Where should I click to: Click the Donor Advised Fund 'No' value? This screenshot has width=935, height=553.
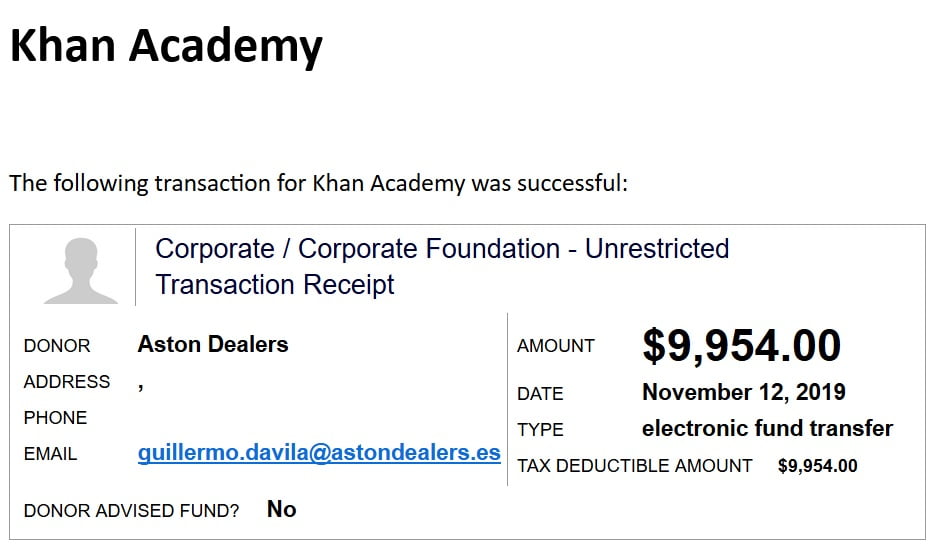[x=281, y=510]
